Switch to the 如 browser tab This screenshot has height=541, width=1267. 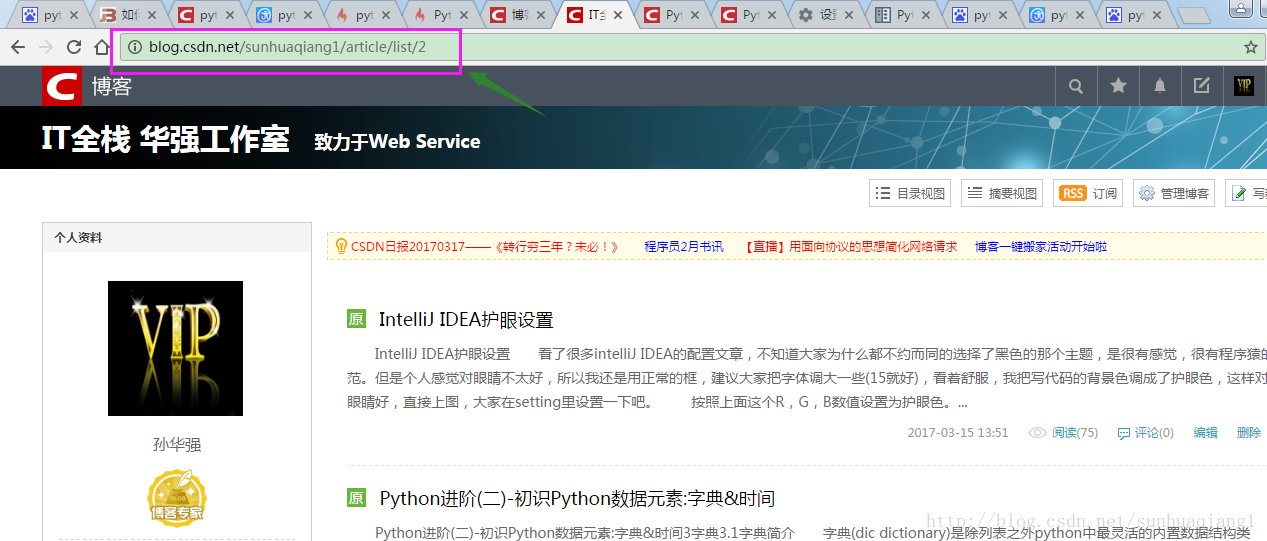coord(128,15)
